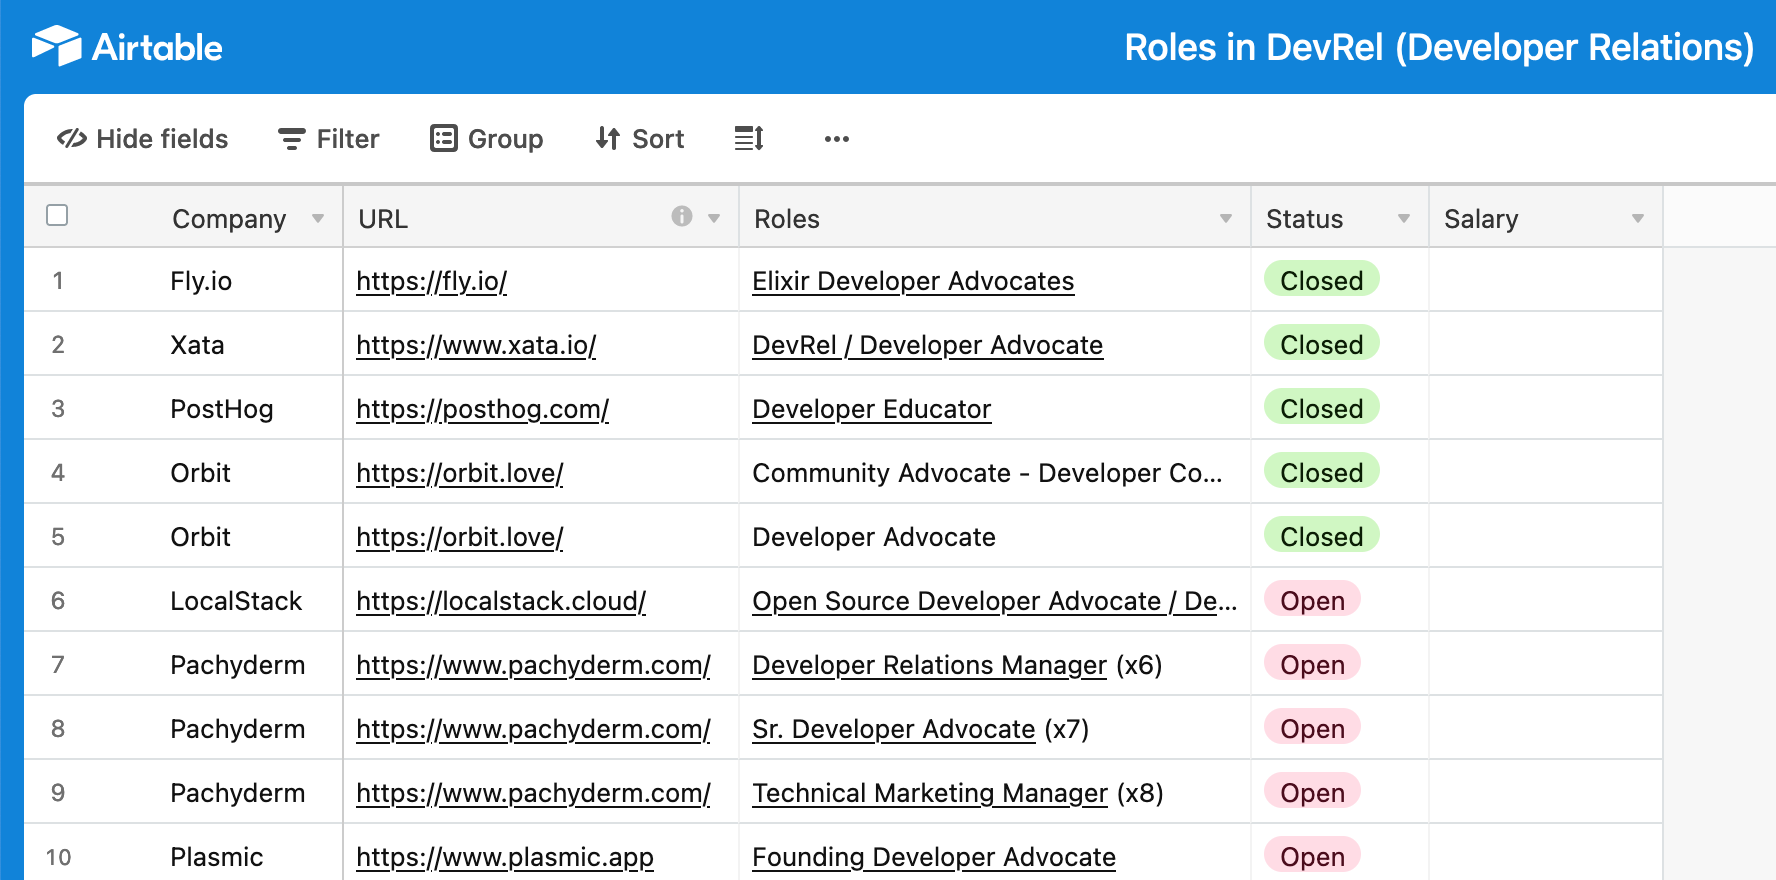1776x880 pixels.
Task: Click the Salary column header label
Action: pos(1481,219)
